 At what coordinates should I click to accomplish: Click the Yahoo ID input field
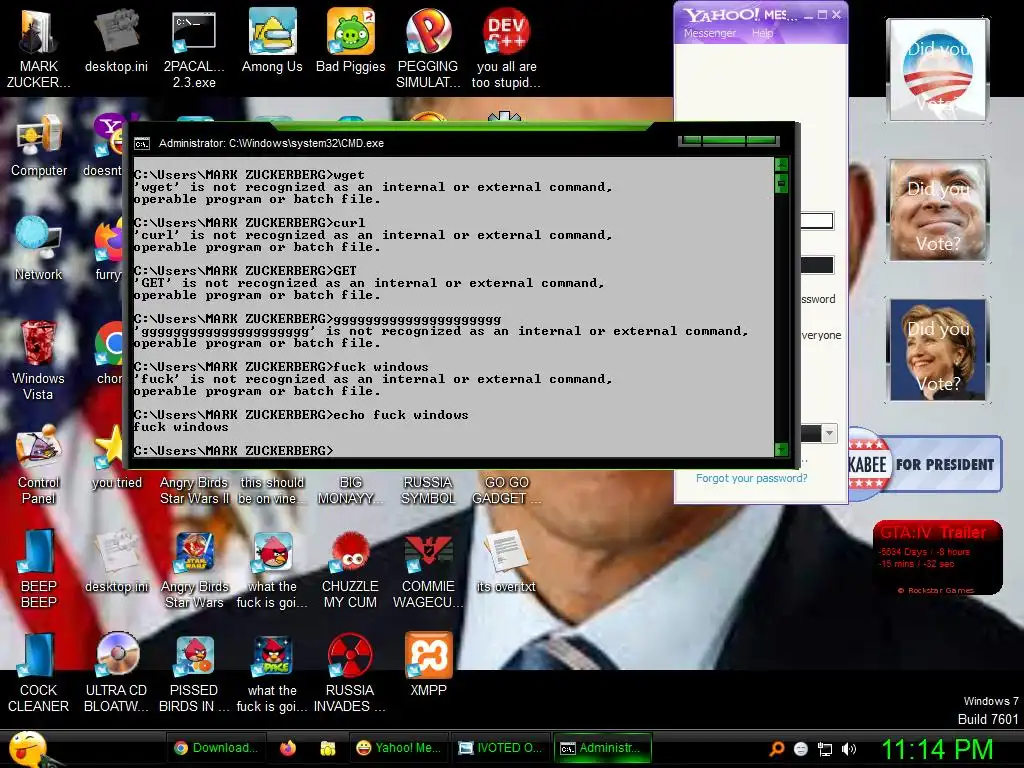(817, 221)
